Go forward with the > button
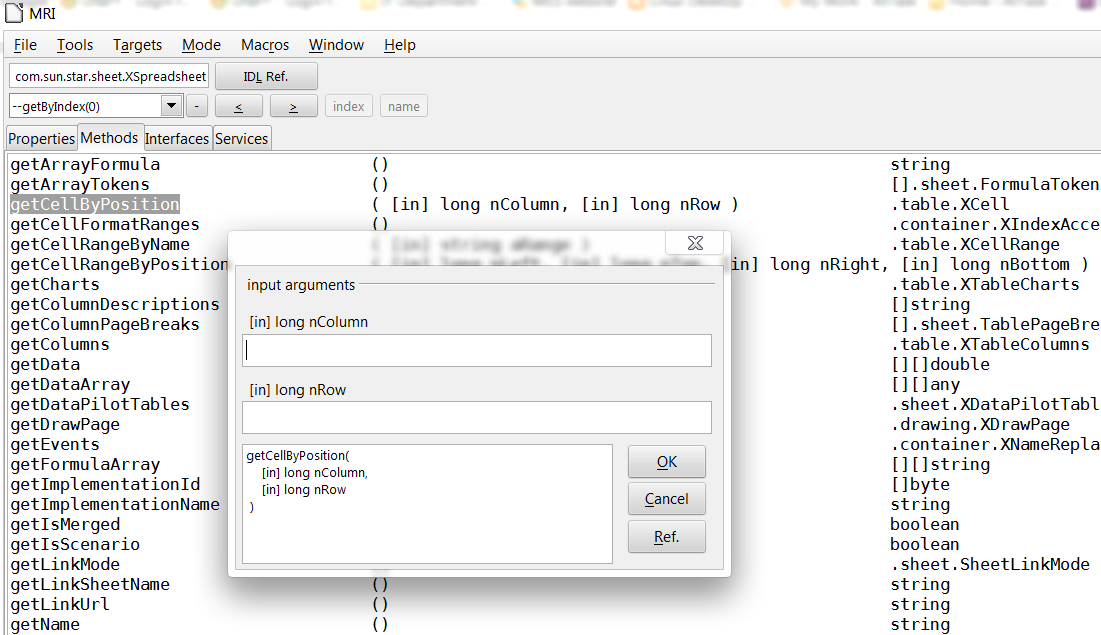 pos(294,106)
